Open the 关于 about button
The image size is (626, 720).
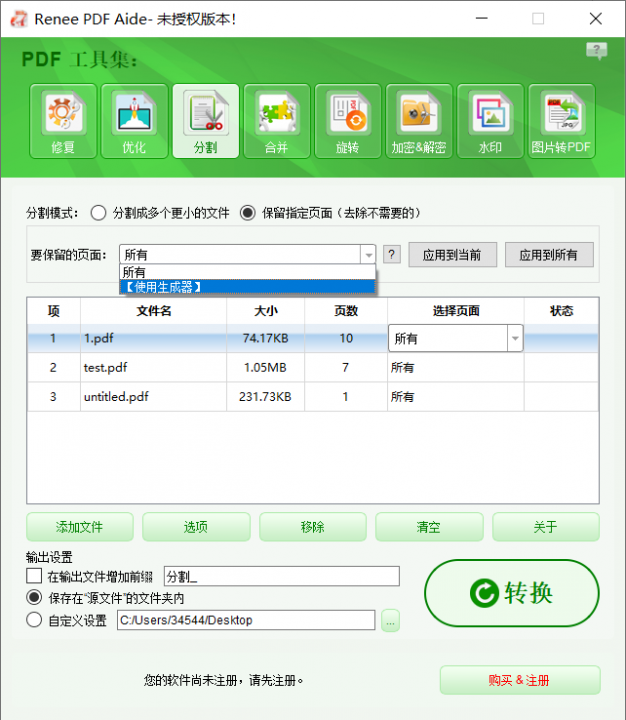(546, 527)
